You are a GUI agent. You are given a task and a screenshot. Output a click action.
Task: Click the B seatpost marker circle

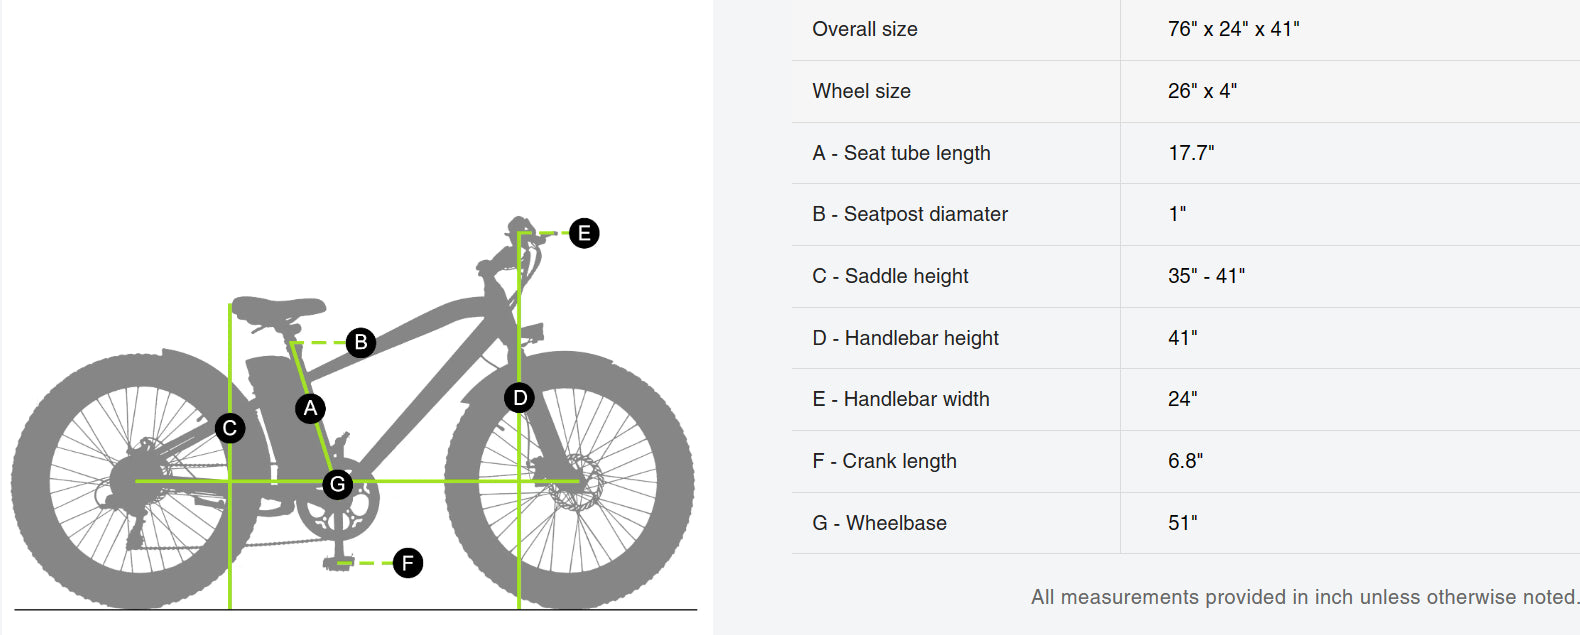coord(361,342)
